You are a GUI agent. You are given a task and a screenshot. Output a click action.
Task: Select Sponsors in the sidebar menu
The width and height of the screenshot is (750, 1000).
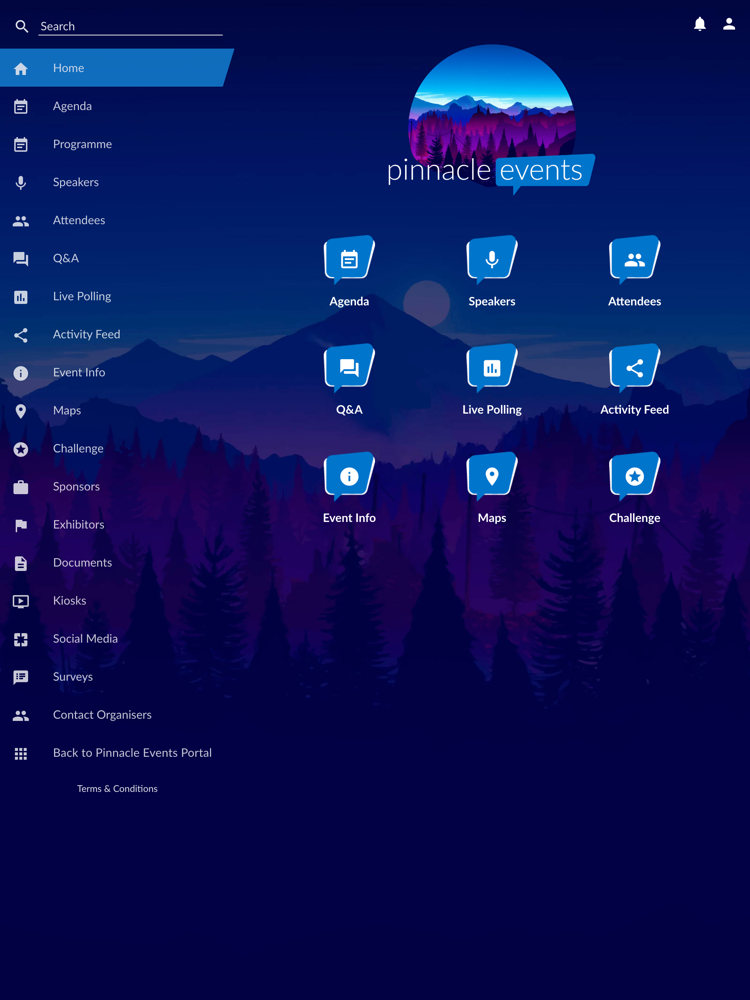coord(115,487)
